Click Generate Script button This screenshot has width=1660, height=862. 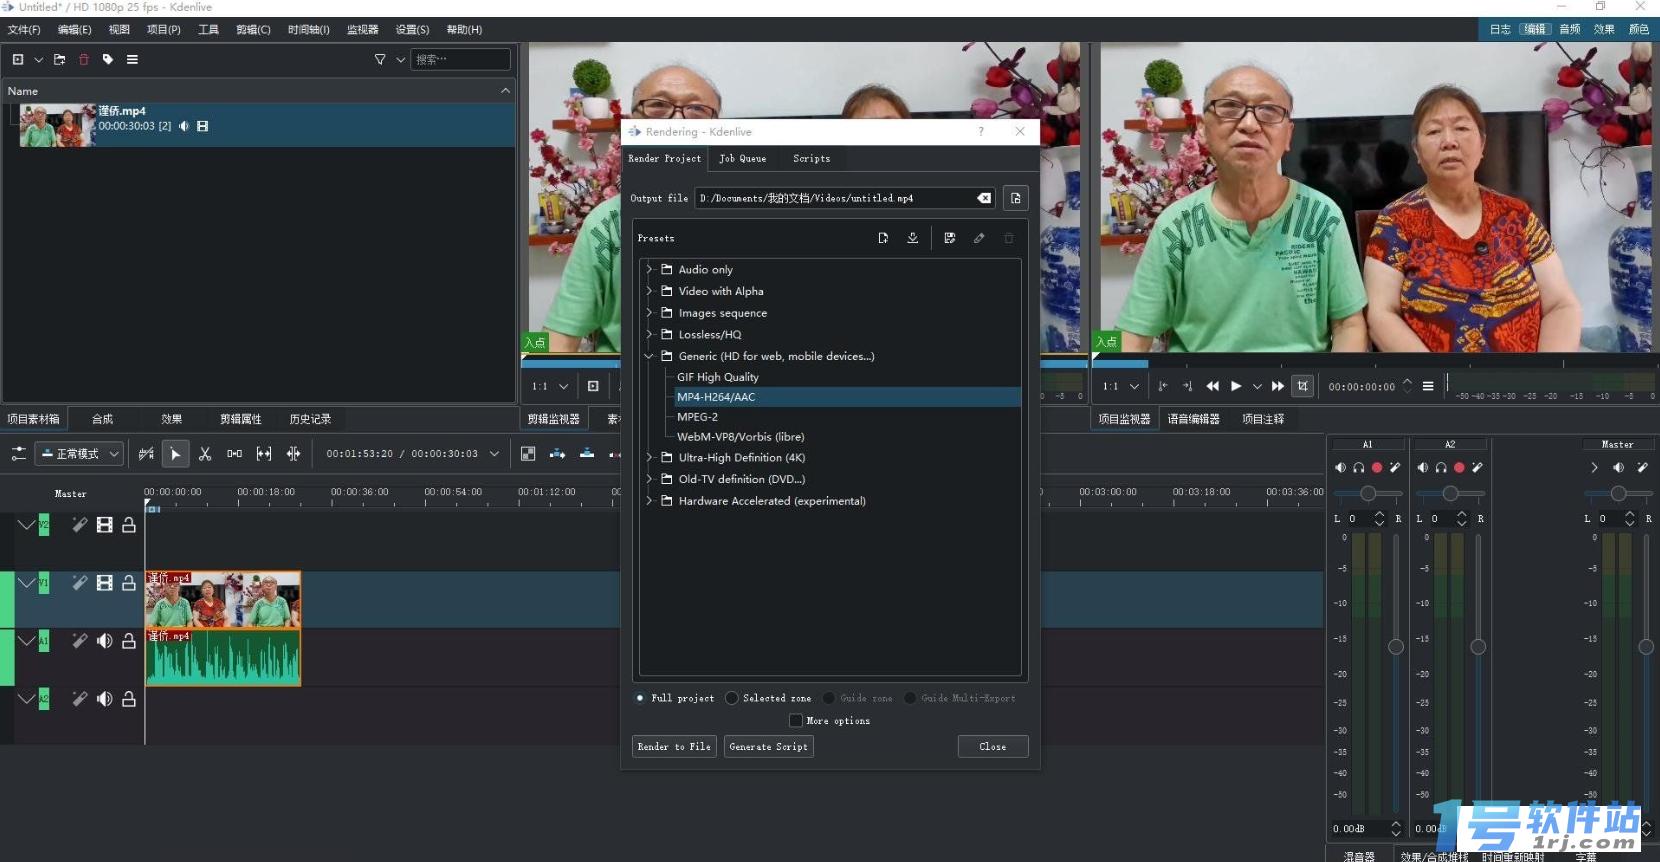click(768, 747)
